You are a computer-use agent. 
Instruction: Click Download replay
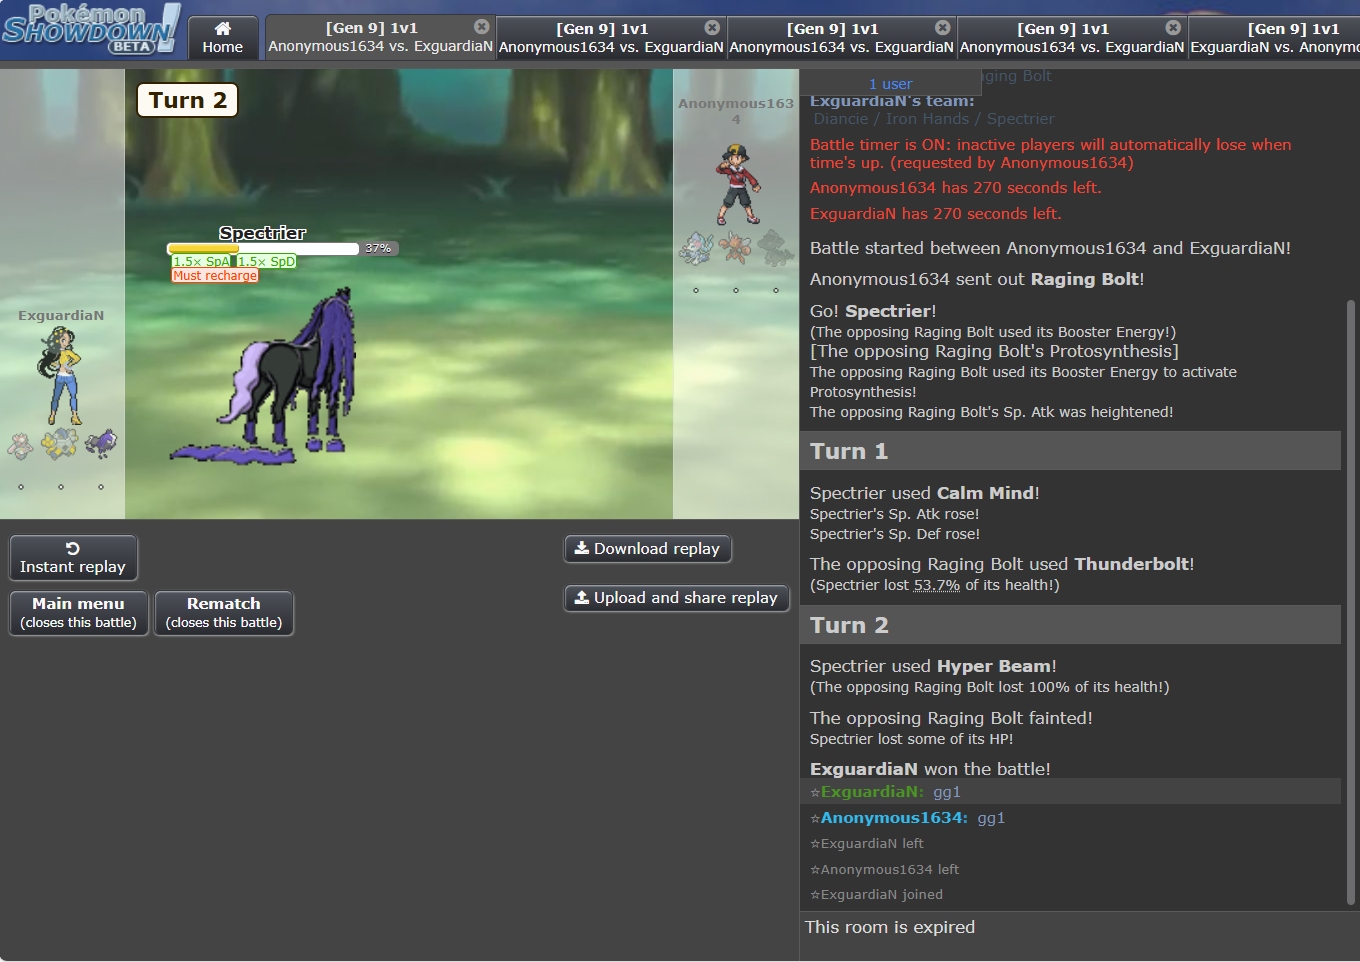pyautogui.click(x=648, y=549)
